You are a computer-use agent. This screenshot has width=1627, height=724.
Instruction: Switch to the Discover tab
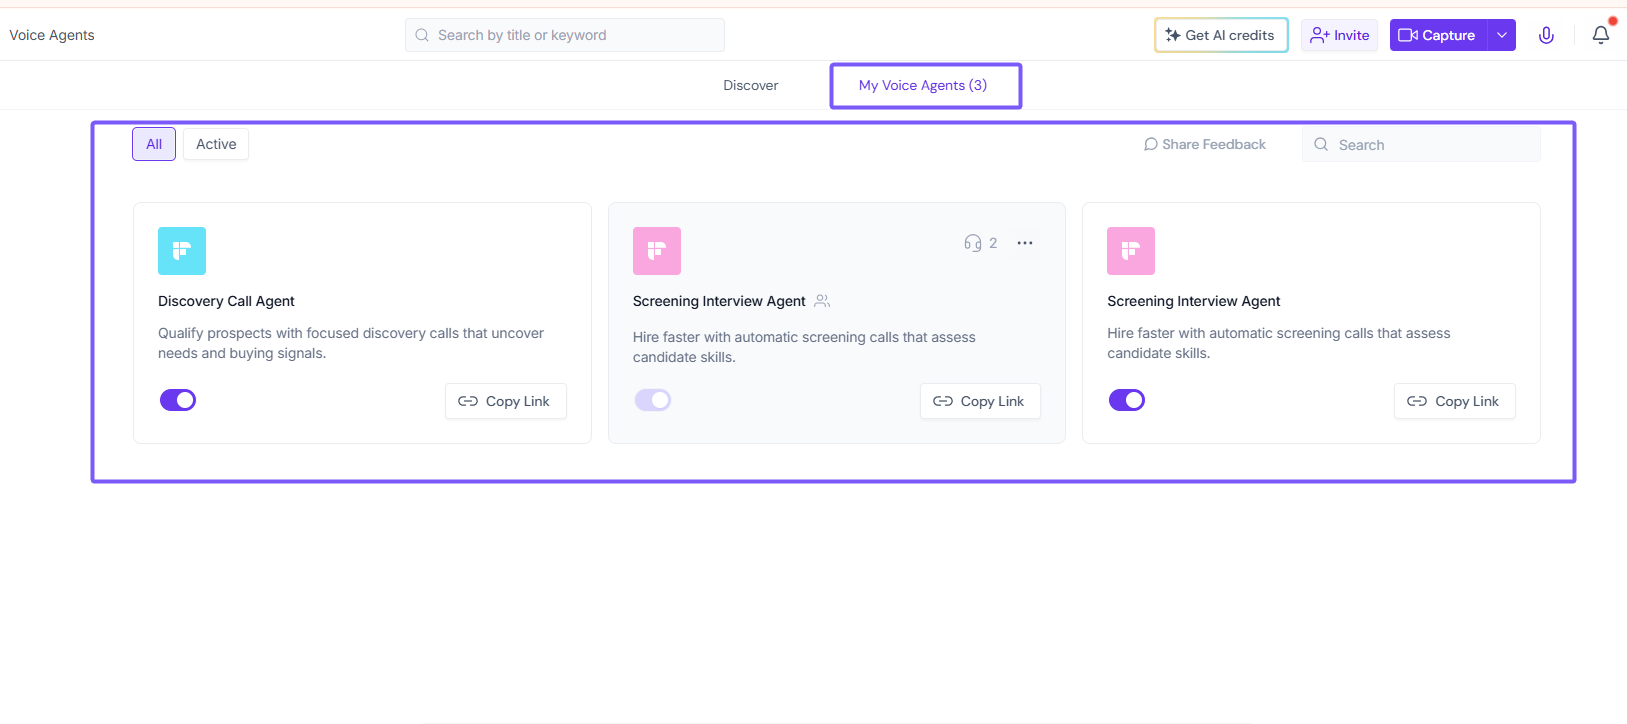751,85
